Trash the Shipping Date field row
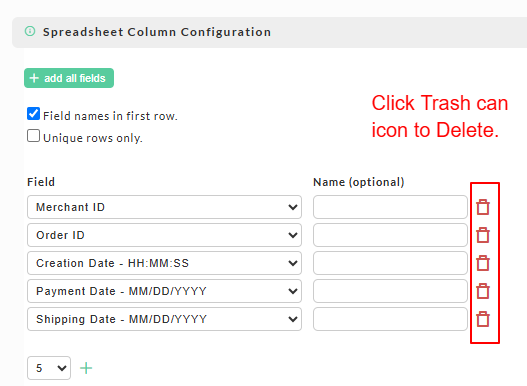The height and width of the screenshot is (386, 527). [483, 319]
